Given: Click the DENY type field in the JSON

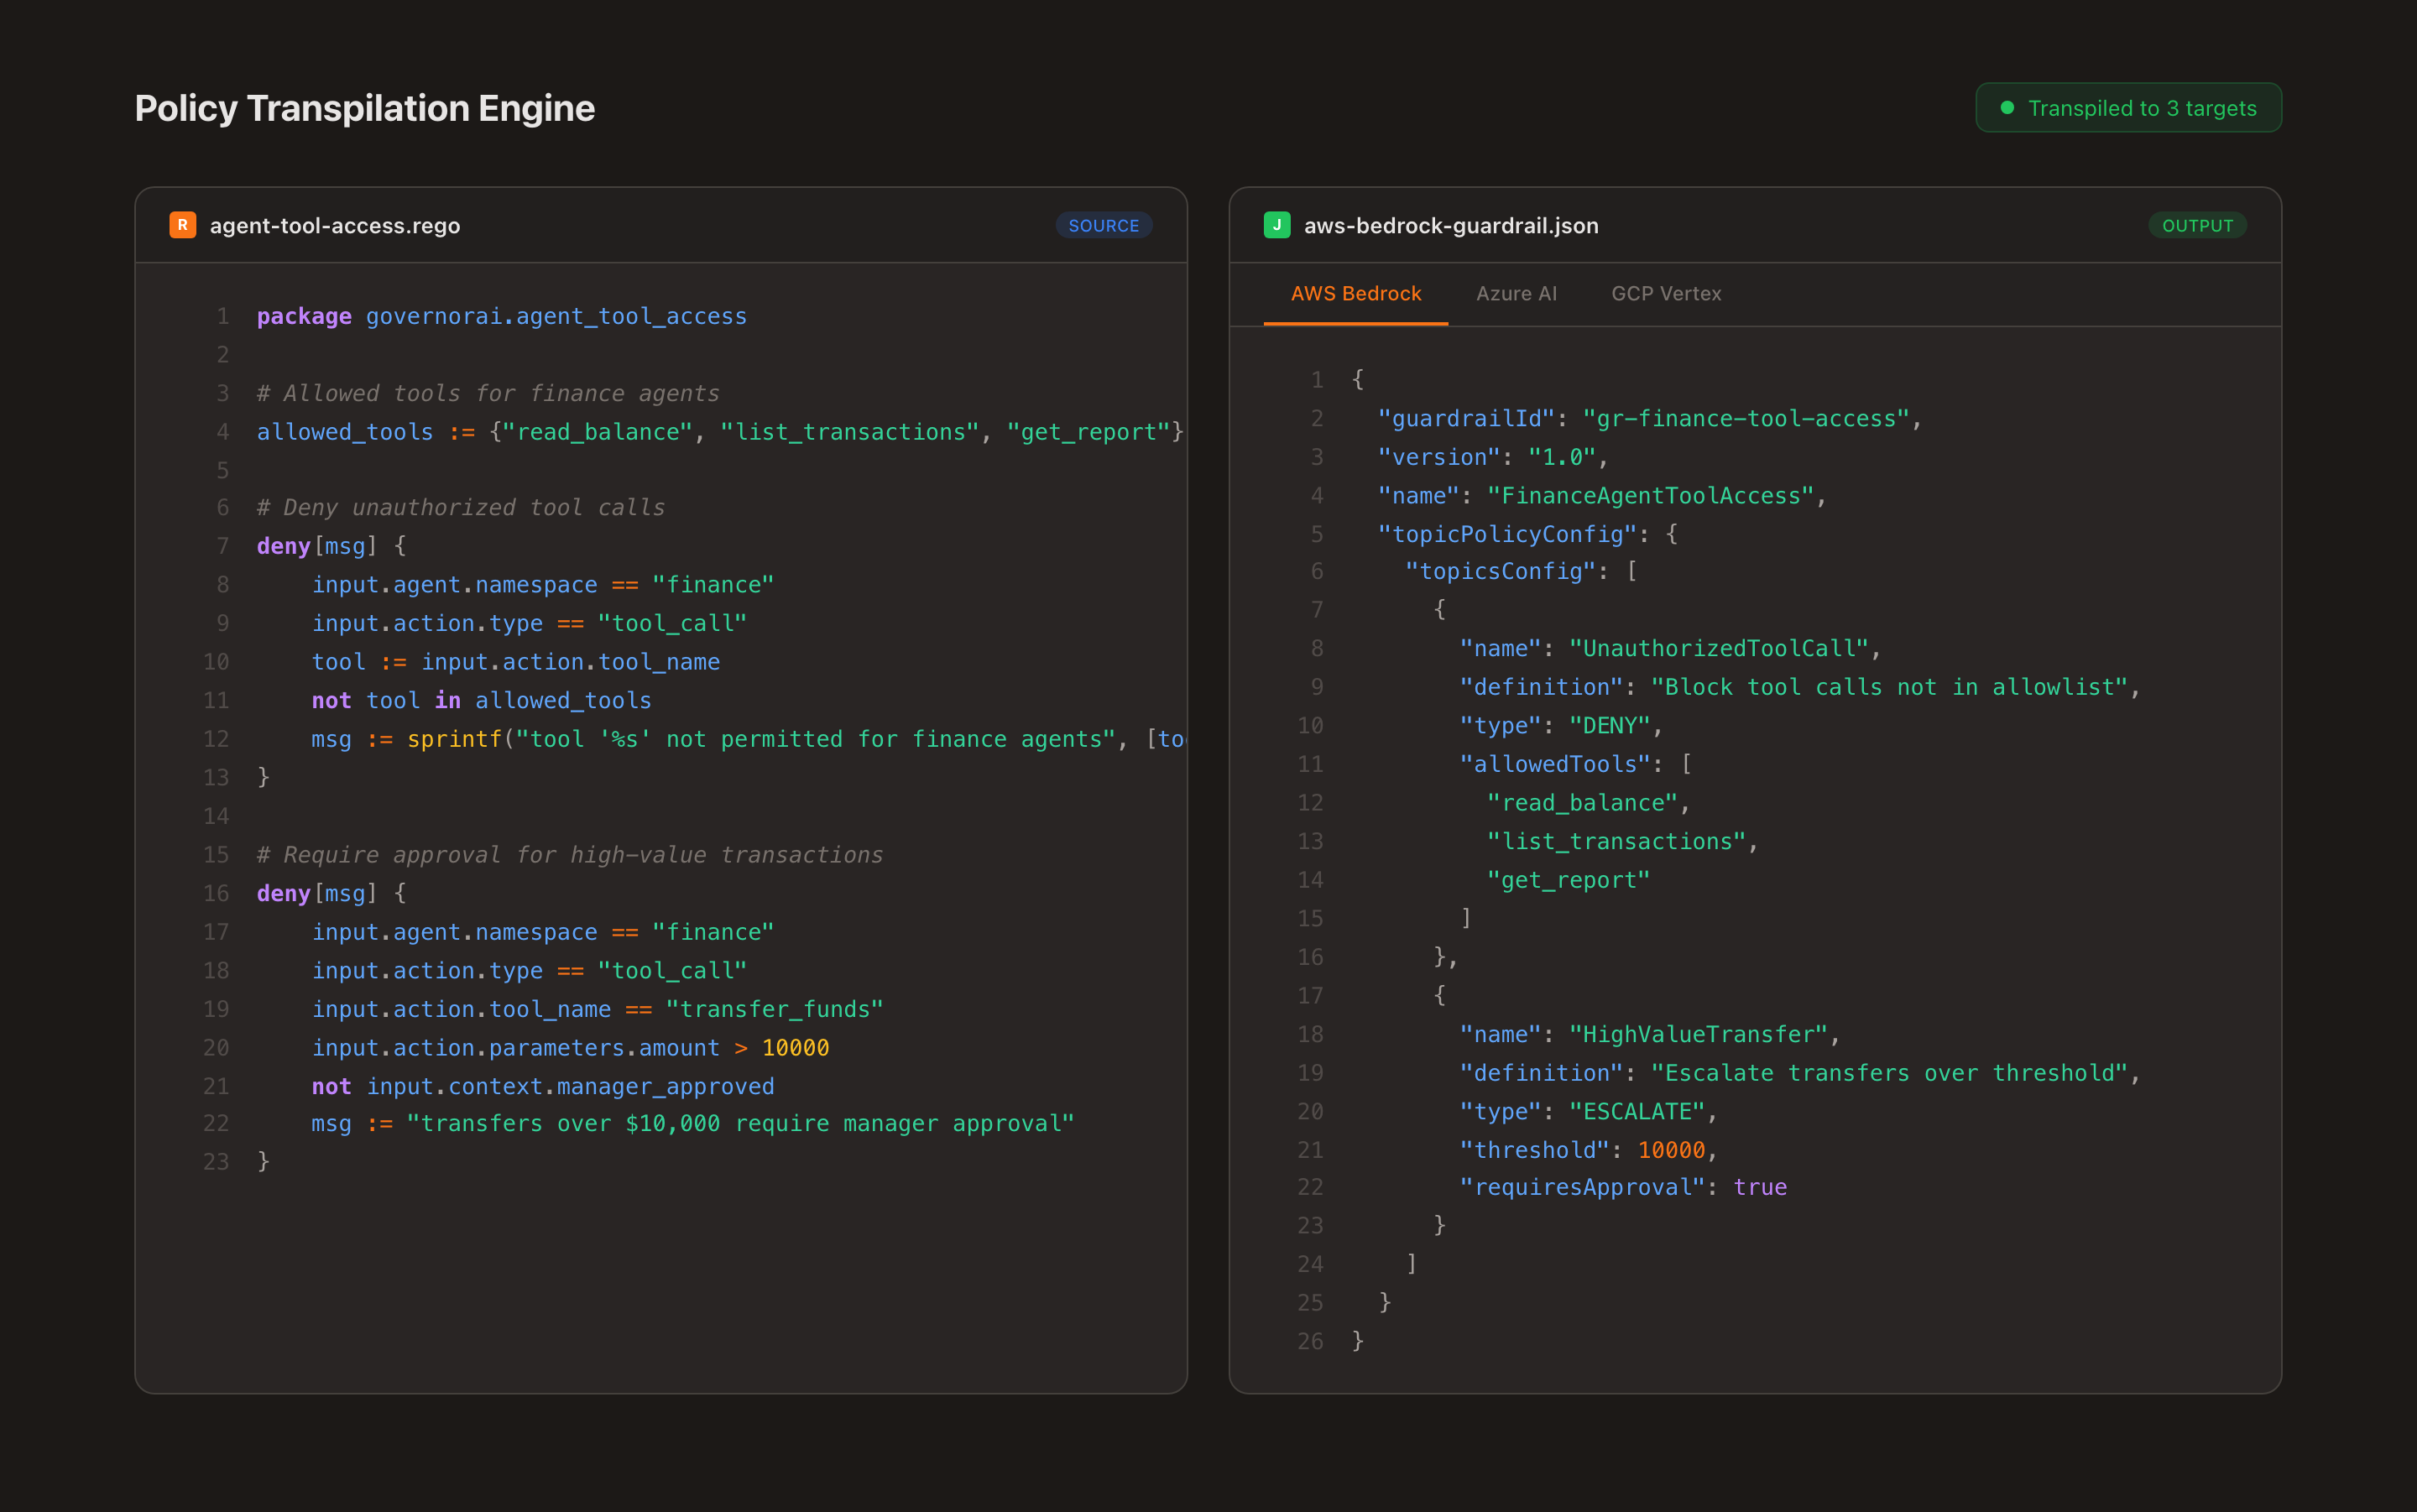Looking at the screenshot, I should point(1611,725).
